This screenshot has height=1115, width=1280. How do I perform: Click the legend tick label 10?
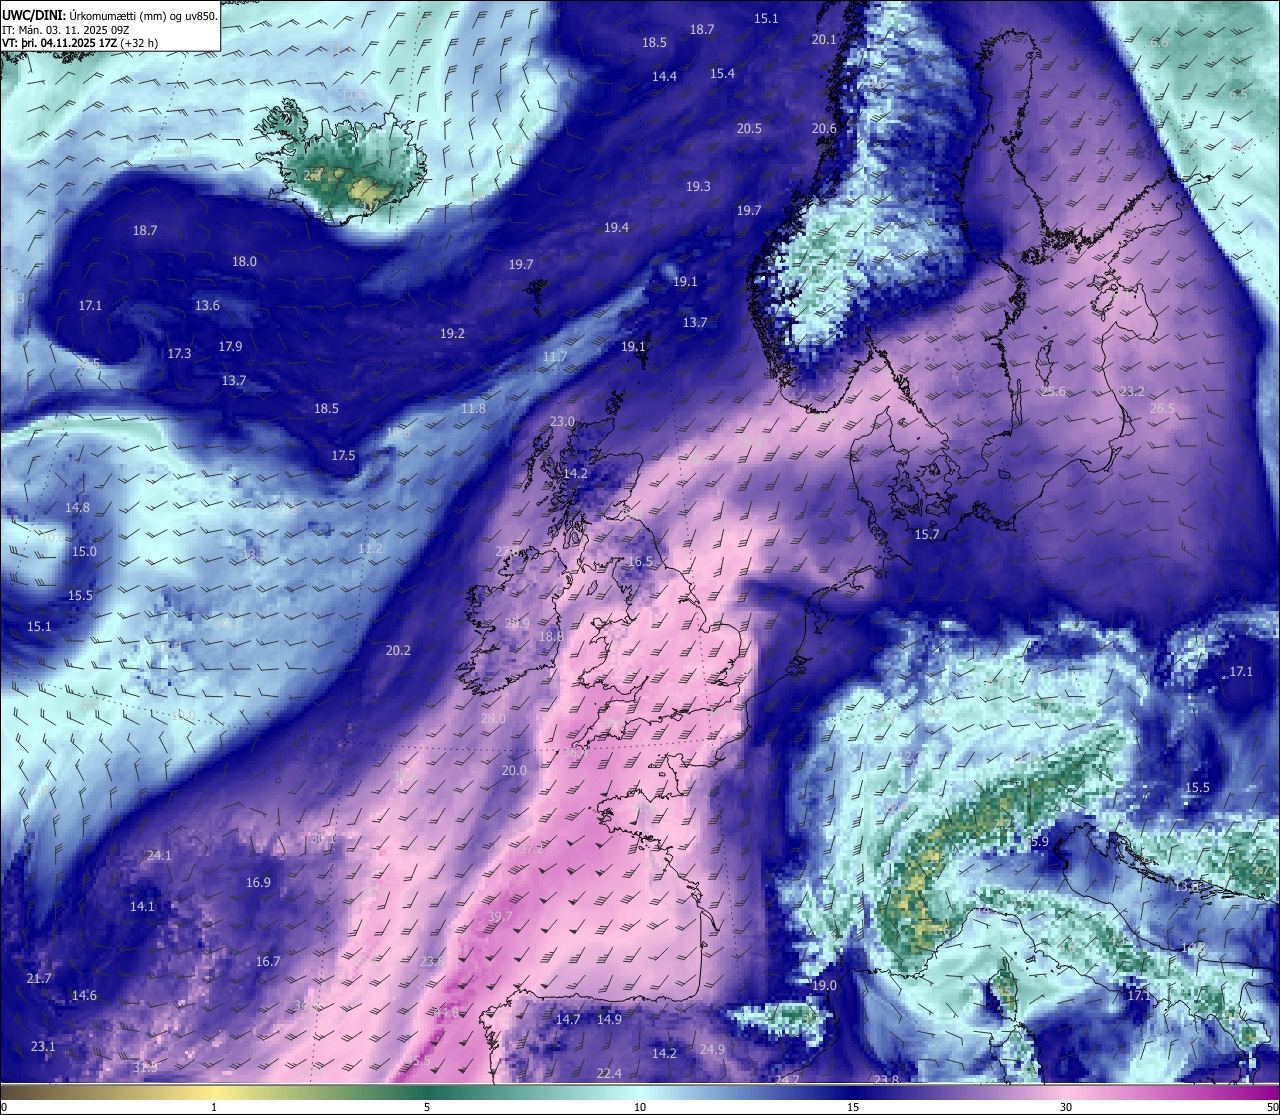click(x=640, y=1107)
